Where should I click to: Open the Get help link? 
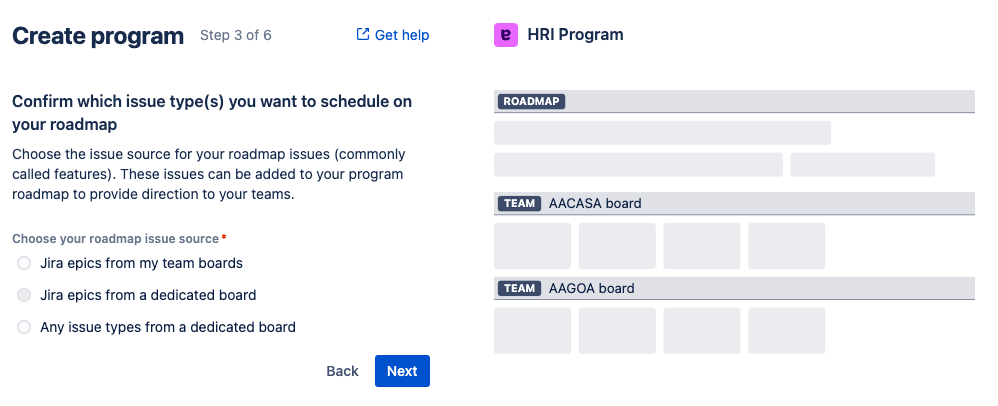401,35
